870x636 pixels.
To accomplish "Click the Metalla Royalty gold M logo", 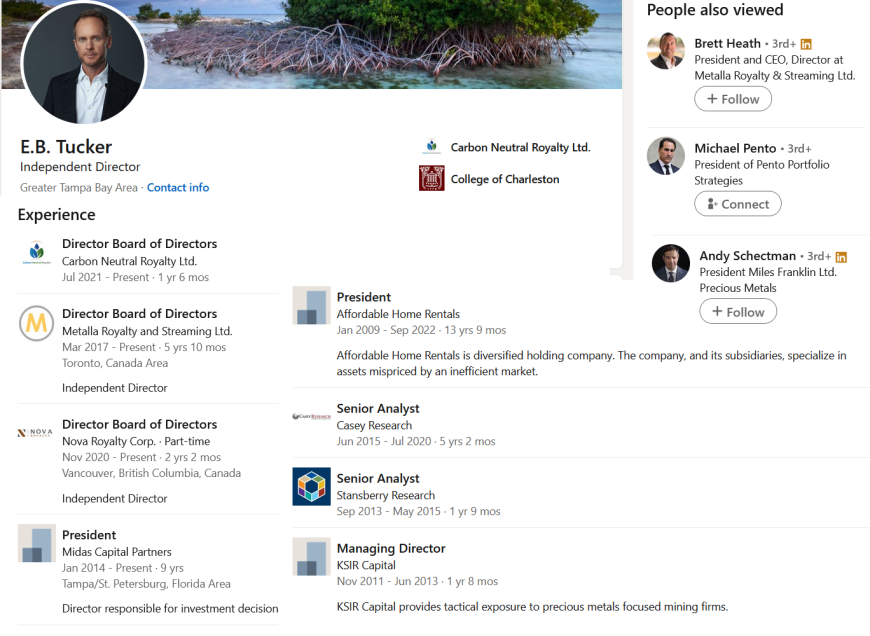I will (x=37, y=323).
